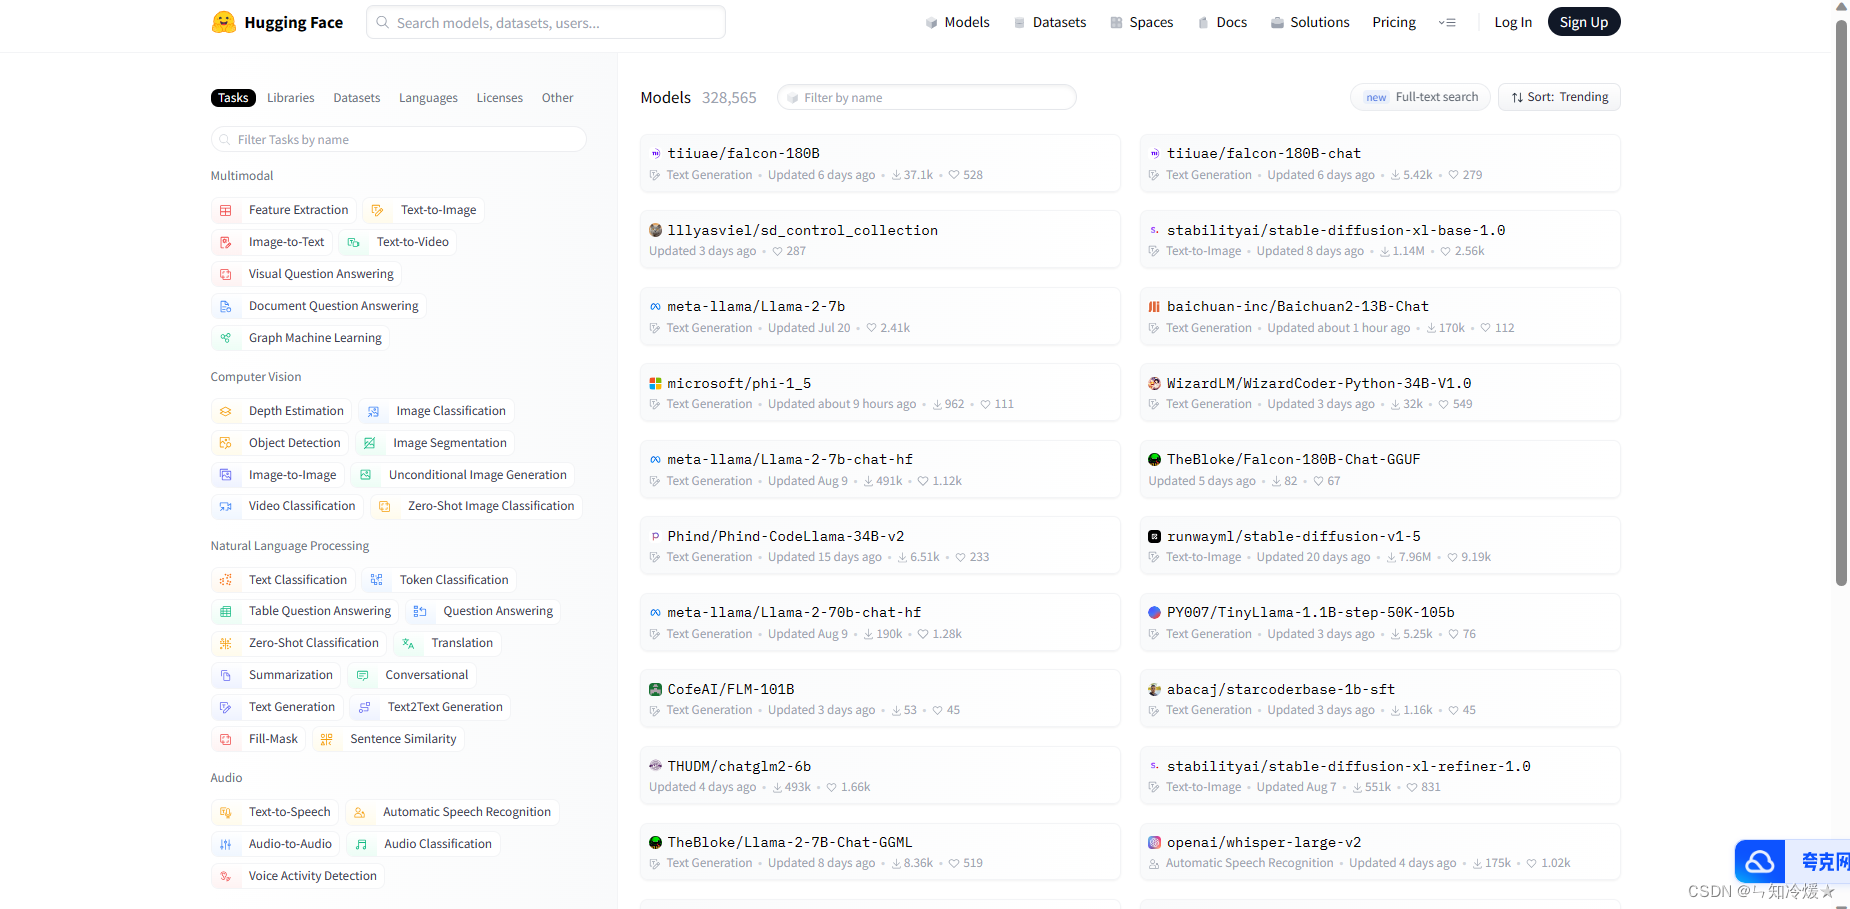Screen dimensions: 1850x909
Task: Open the runwayml/stable-diffusion-v1-5 model
Action: pos(1380,546)
